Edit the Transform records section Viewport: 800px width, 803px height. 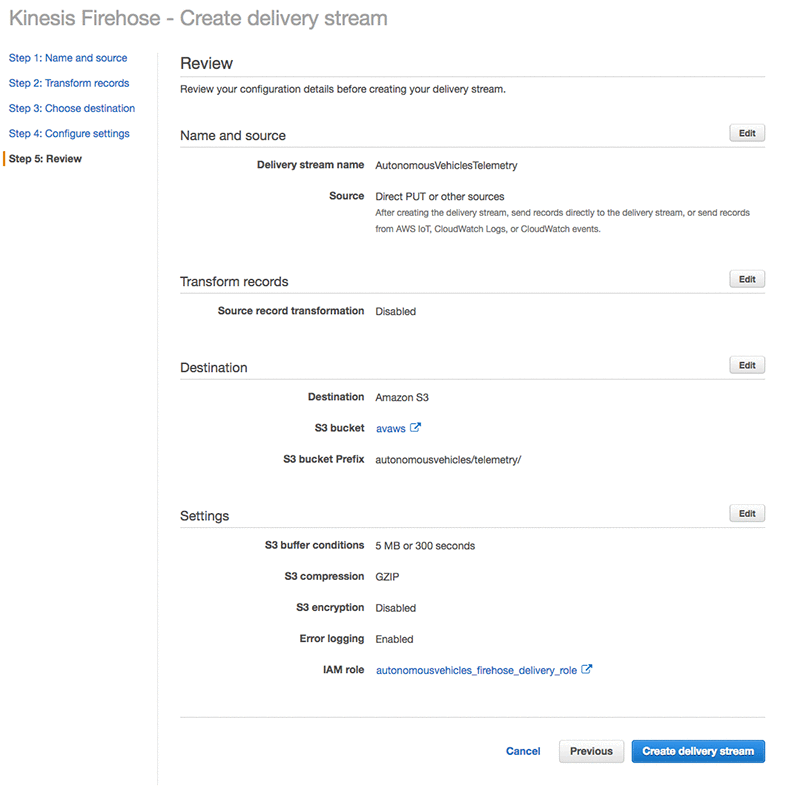747,279
